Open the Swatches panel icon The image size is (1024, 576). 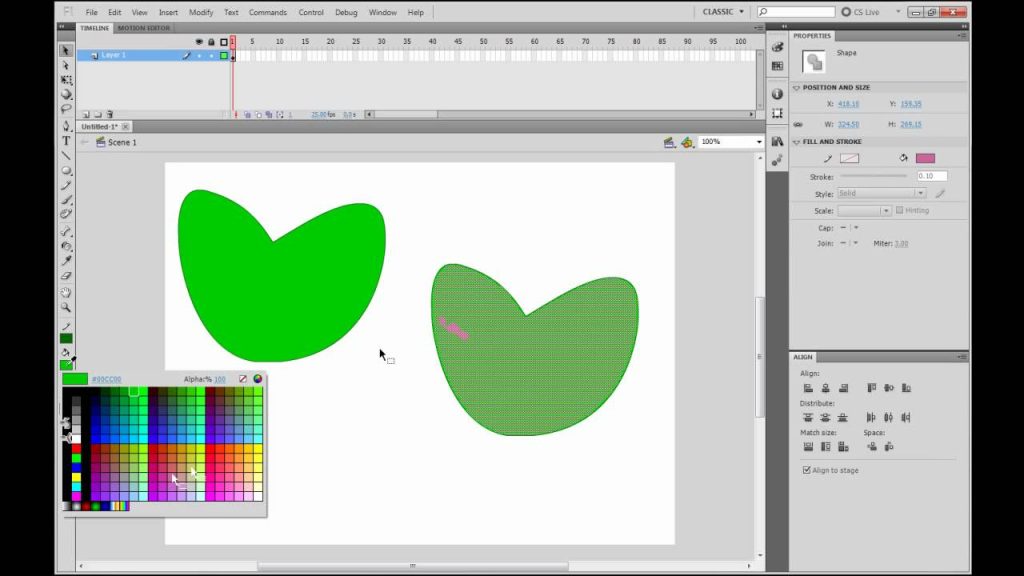point(777,66)
